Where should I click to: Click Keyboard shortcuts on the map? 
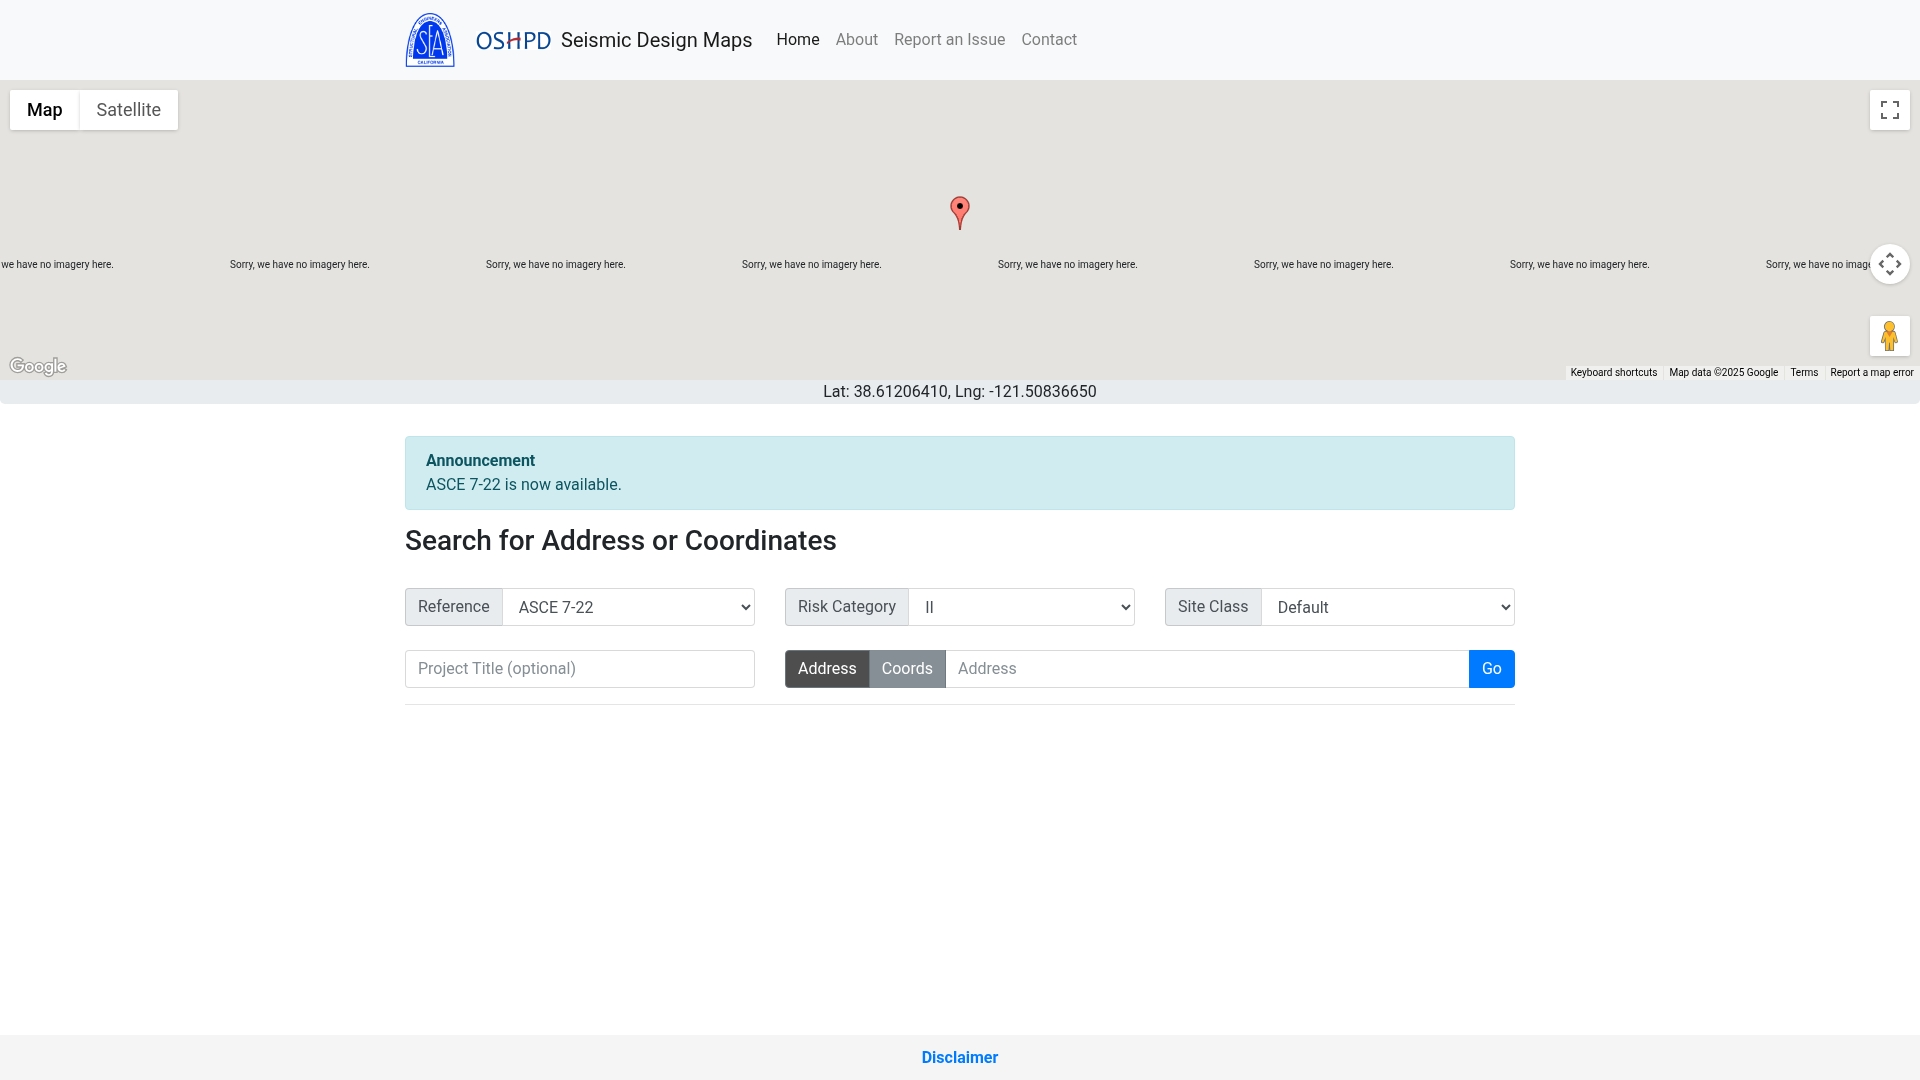[1613, 372]
